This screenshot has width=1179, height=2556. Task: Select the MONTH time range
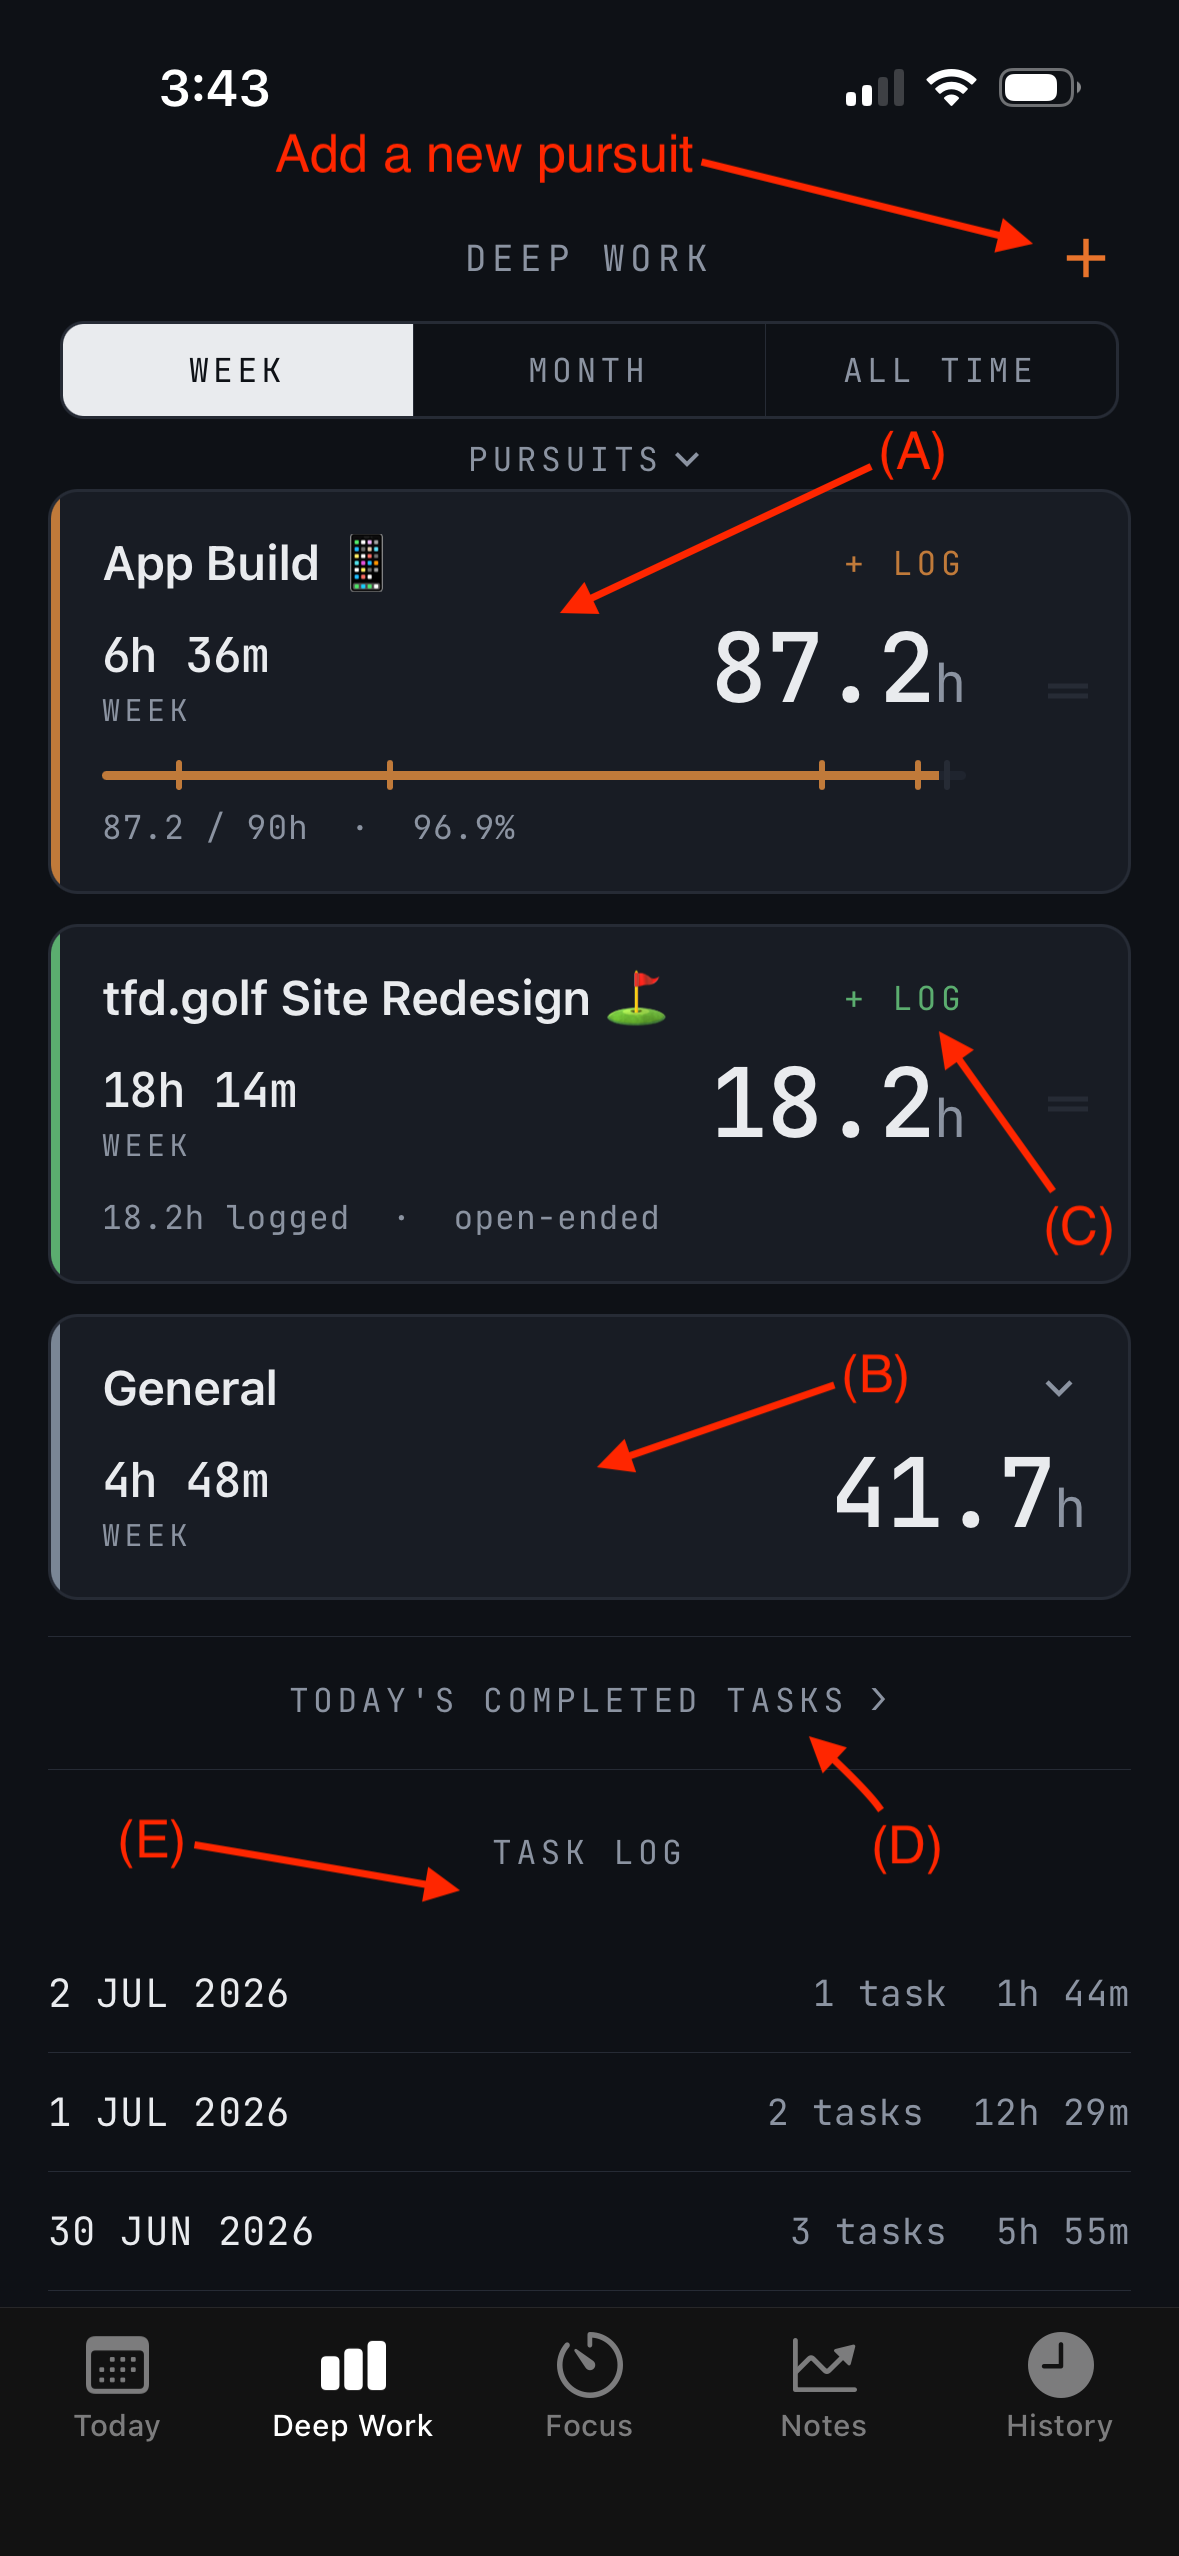pyautogui.click(x=589, y=370)
